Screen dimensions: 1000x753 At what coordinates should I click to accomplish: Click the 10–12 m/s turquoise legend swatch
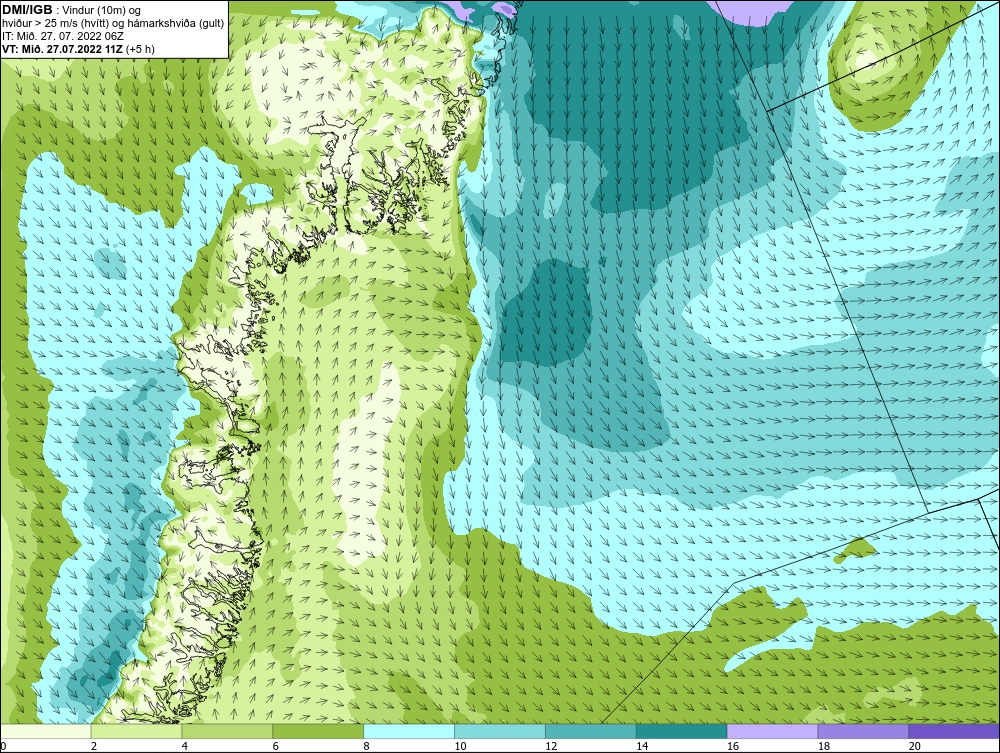tap(500, 731)
